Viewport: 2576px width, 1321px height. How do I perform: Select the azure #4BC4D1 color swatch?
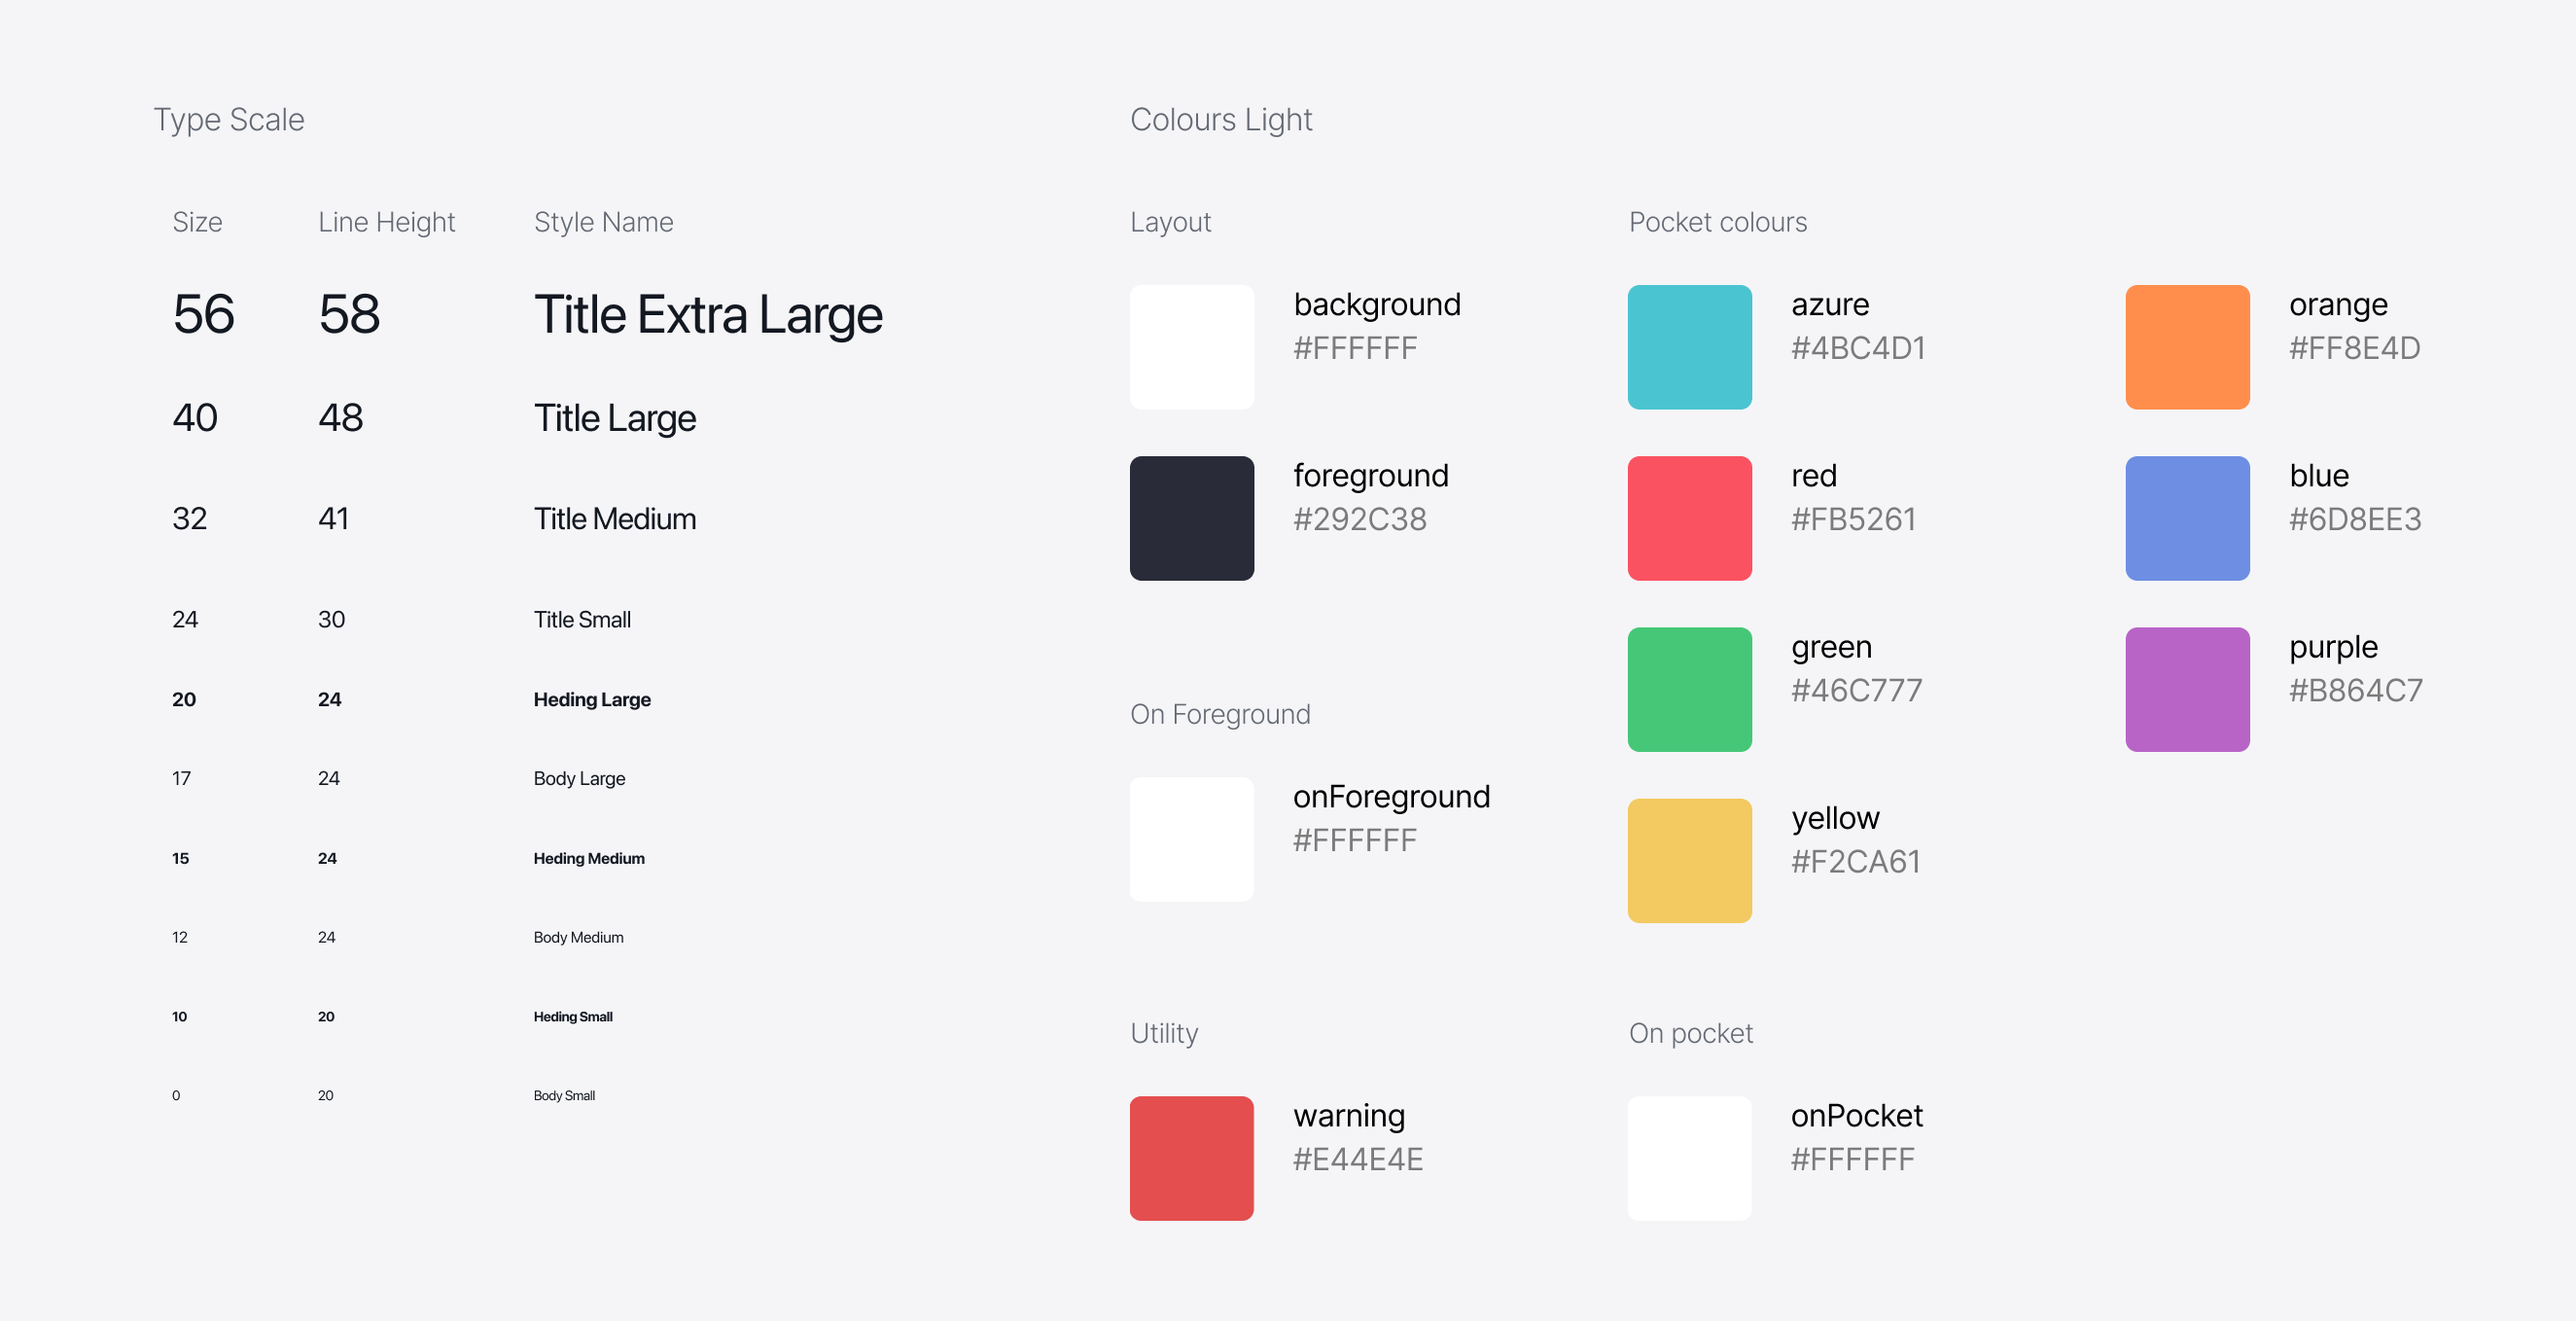pos(1689,347)
